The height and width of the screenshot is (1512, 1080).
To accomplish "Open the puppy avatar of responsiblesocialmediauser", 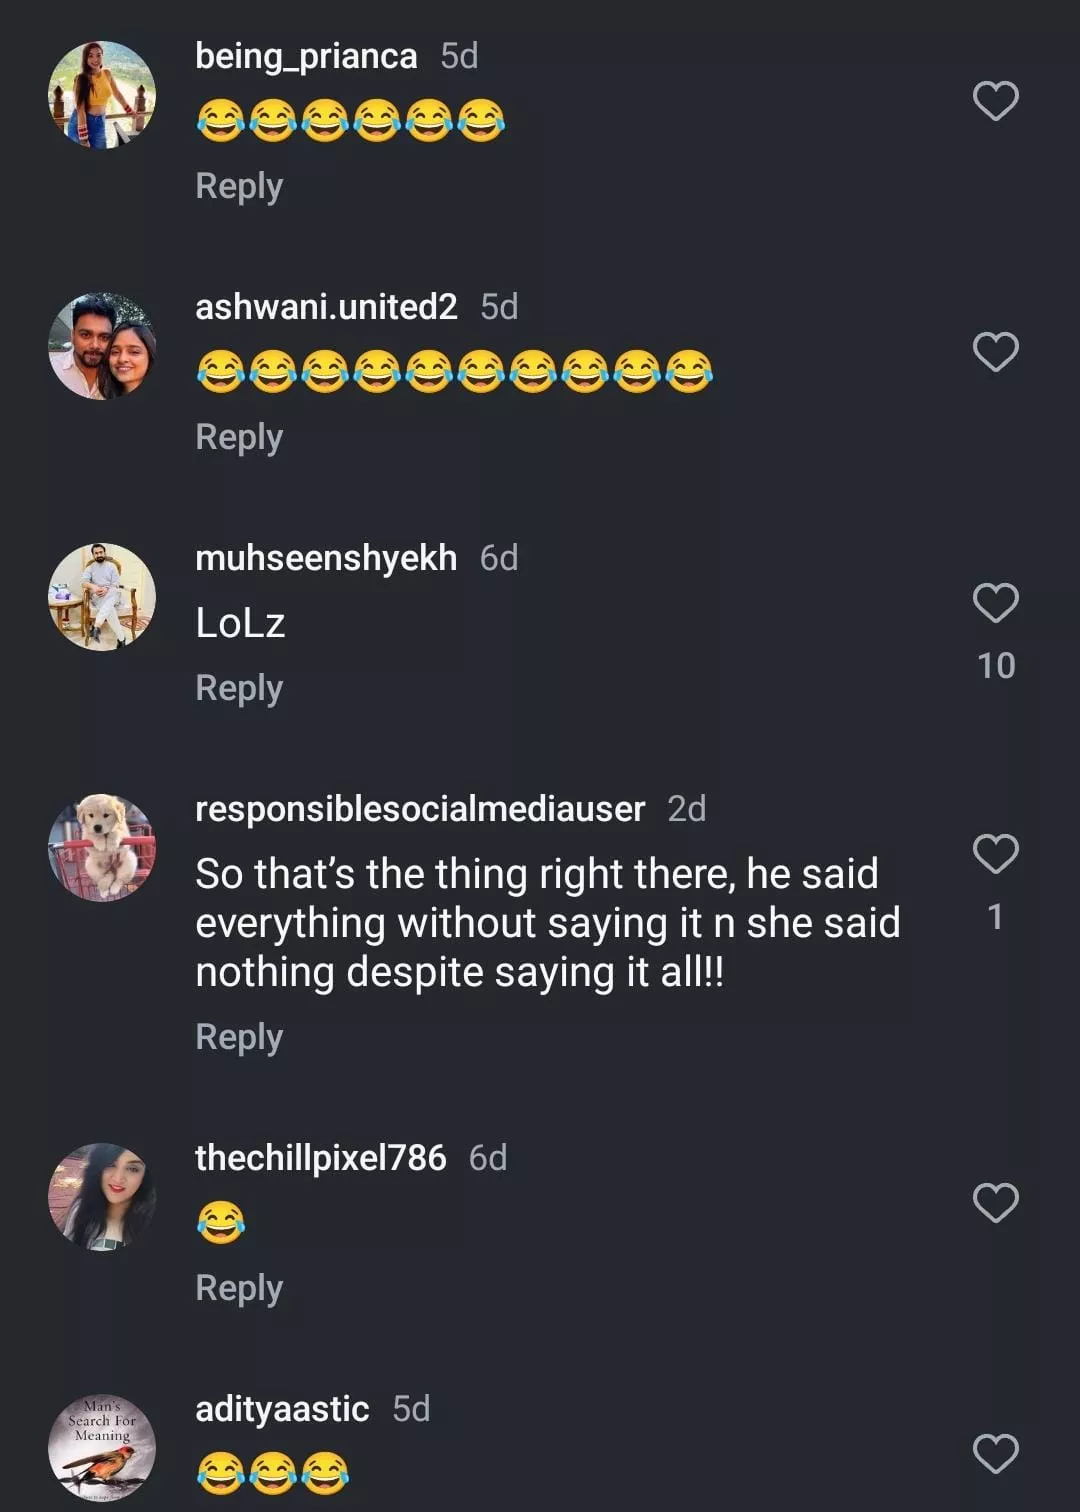I will point(102,848).
